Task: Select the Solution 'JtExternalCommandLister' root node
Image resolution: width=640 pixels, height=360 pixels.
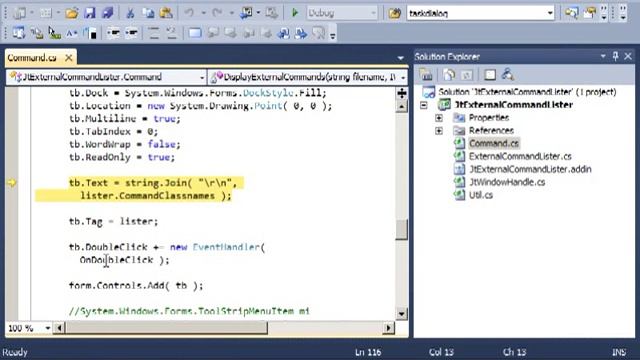Action: click(x=527, y=92)
